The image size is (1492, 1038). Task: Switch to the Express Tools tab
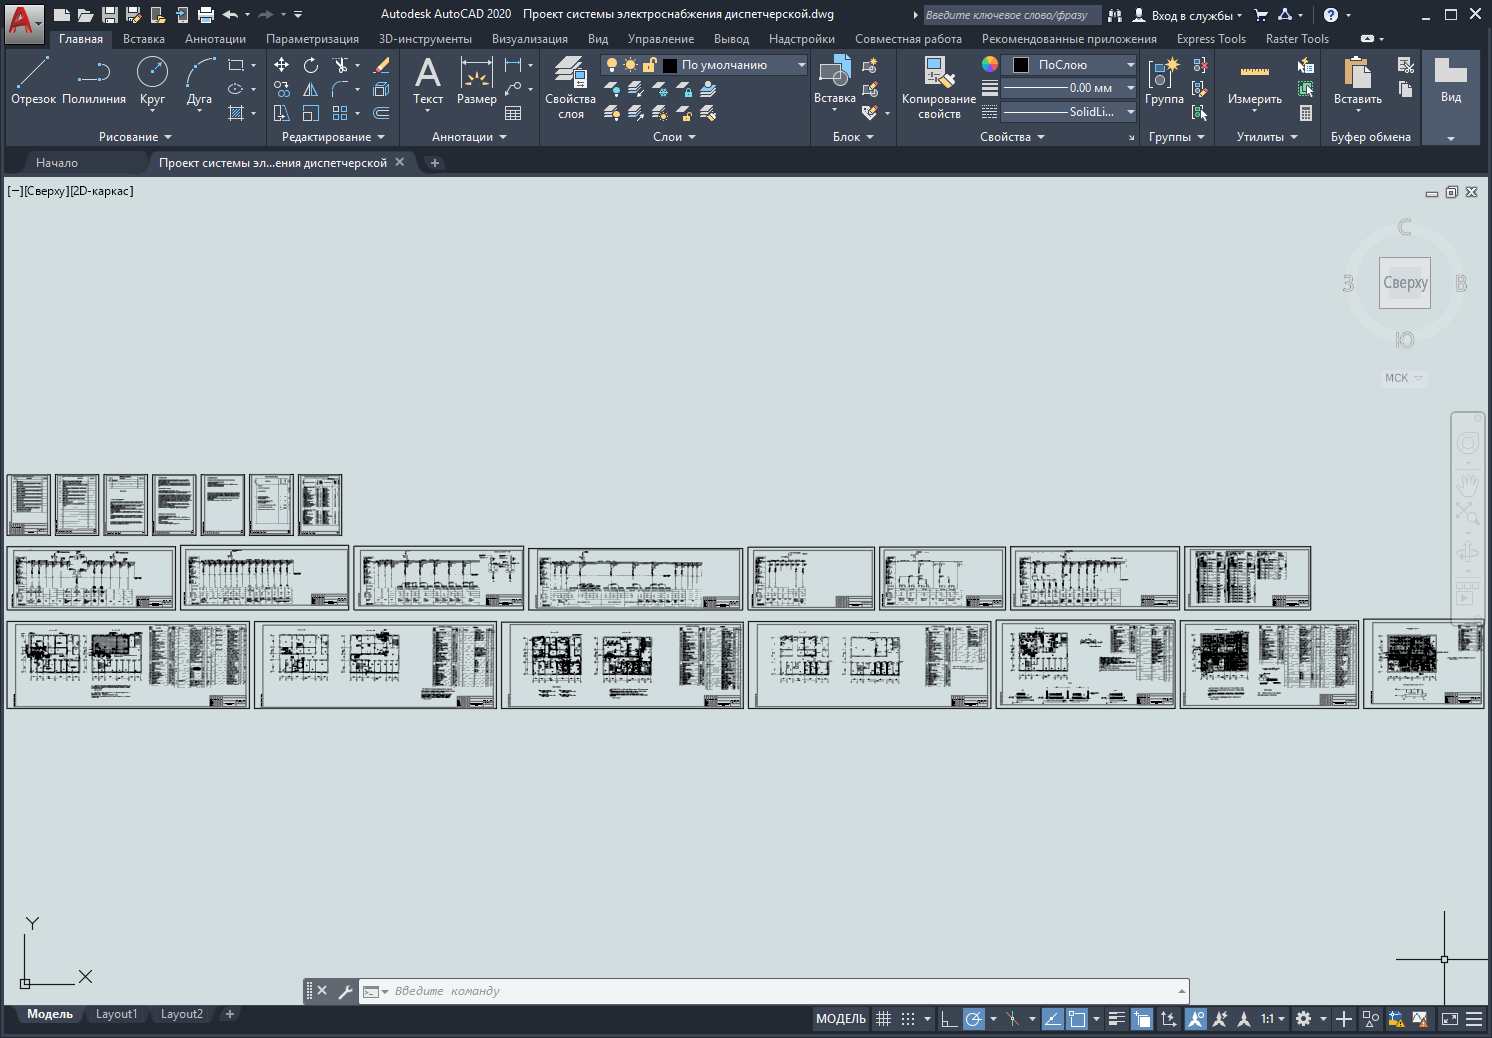click(1211, 39)
